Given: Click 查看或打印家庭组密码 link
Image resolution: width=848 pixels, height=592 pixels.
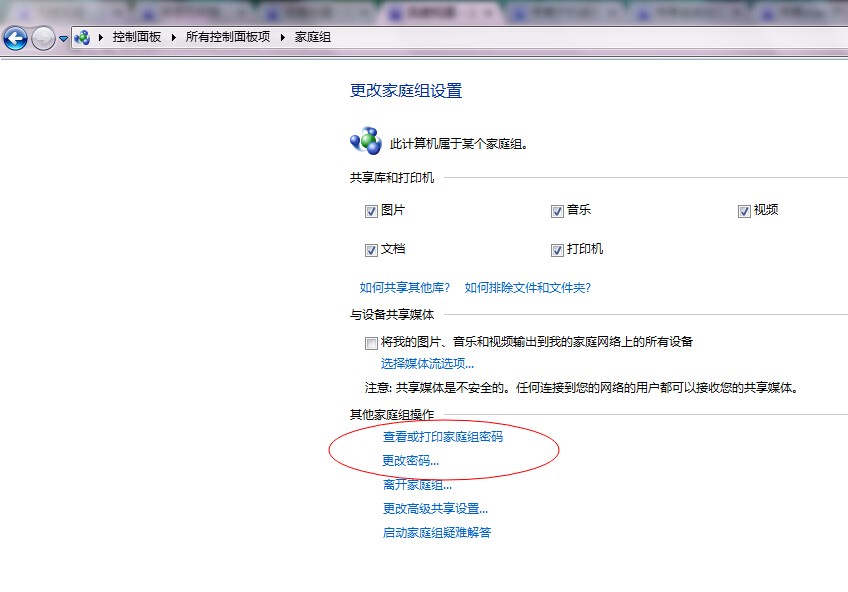Looking at the screenshot, I should pyautogui.click(x=443, y=437).
